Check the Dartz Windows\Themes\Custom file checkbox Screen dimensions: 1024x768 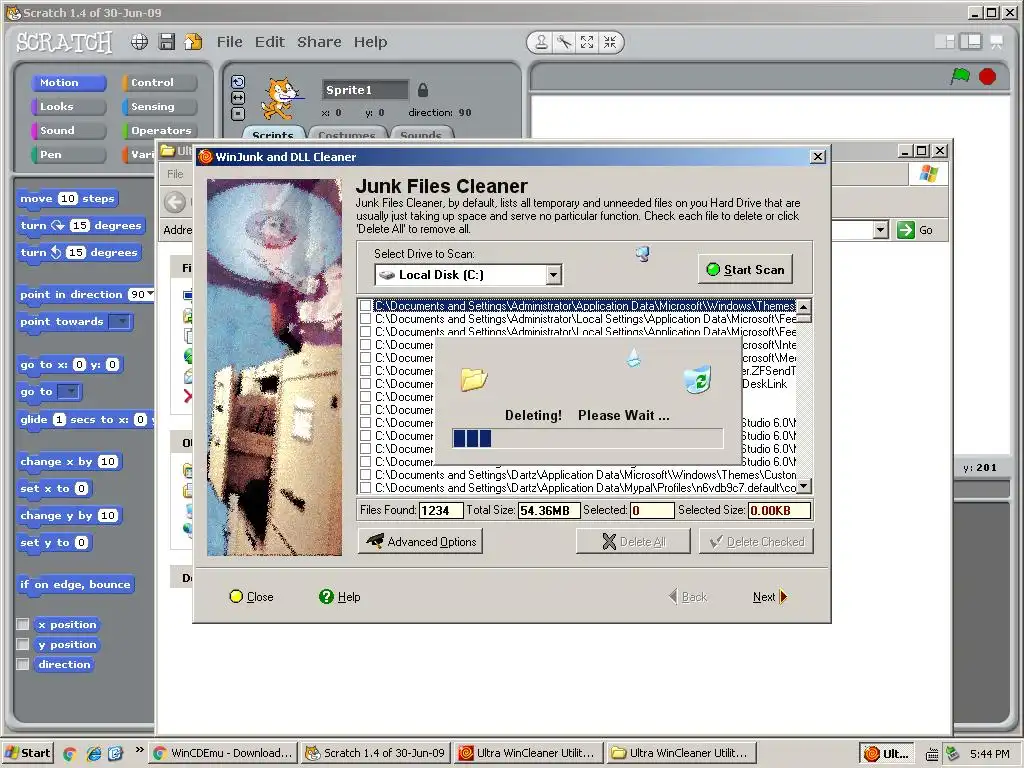pos(366,475)
